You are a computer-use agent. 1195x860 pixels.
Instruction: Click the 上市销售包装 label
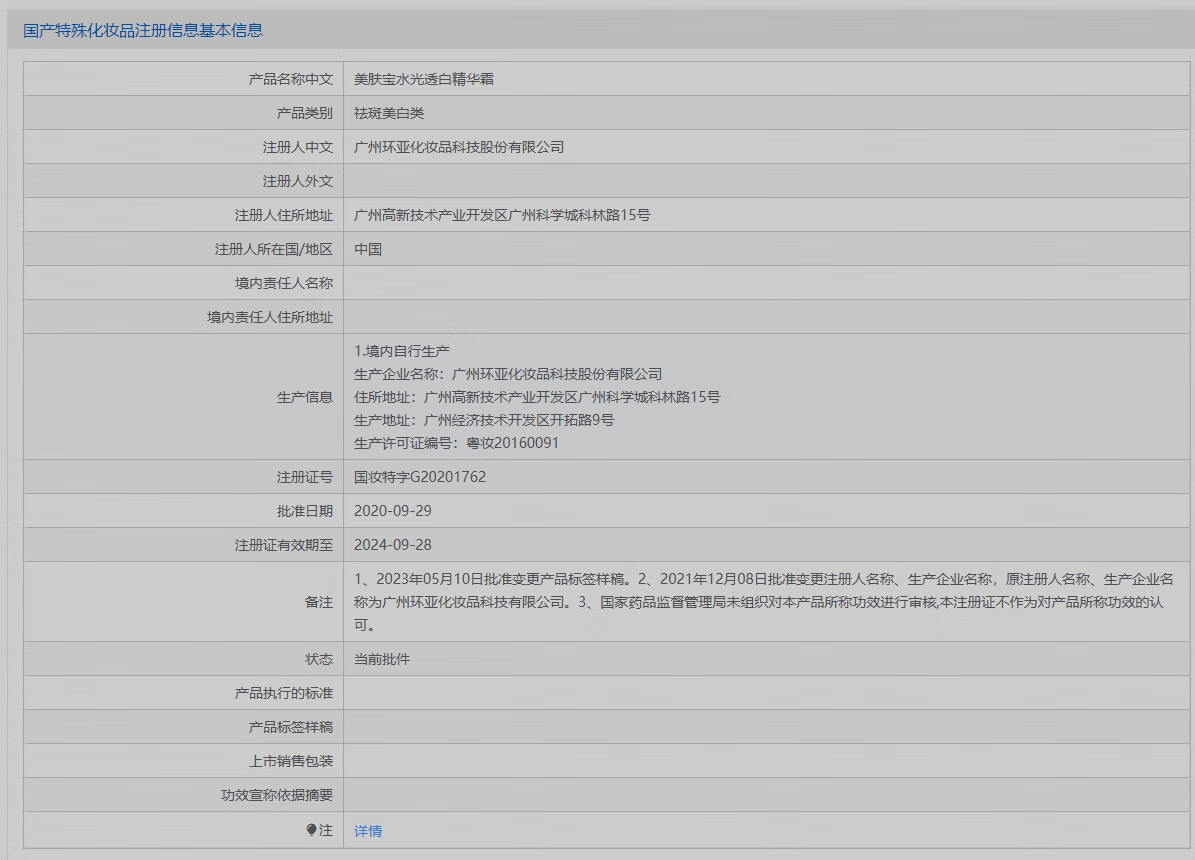click(x=290, y=761)
